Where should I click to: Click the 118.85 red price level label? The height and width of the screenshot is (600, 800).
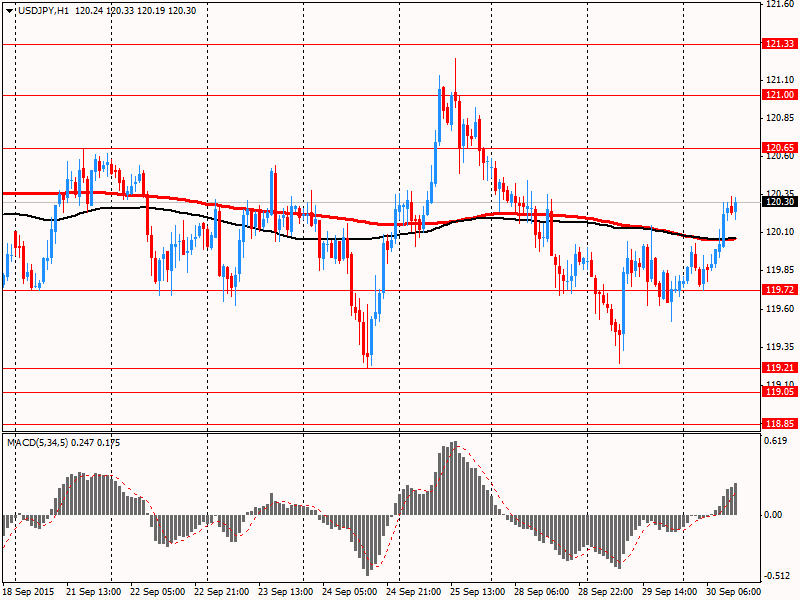pos(779,424)
